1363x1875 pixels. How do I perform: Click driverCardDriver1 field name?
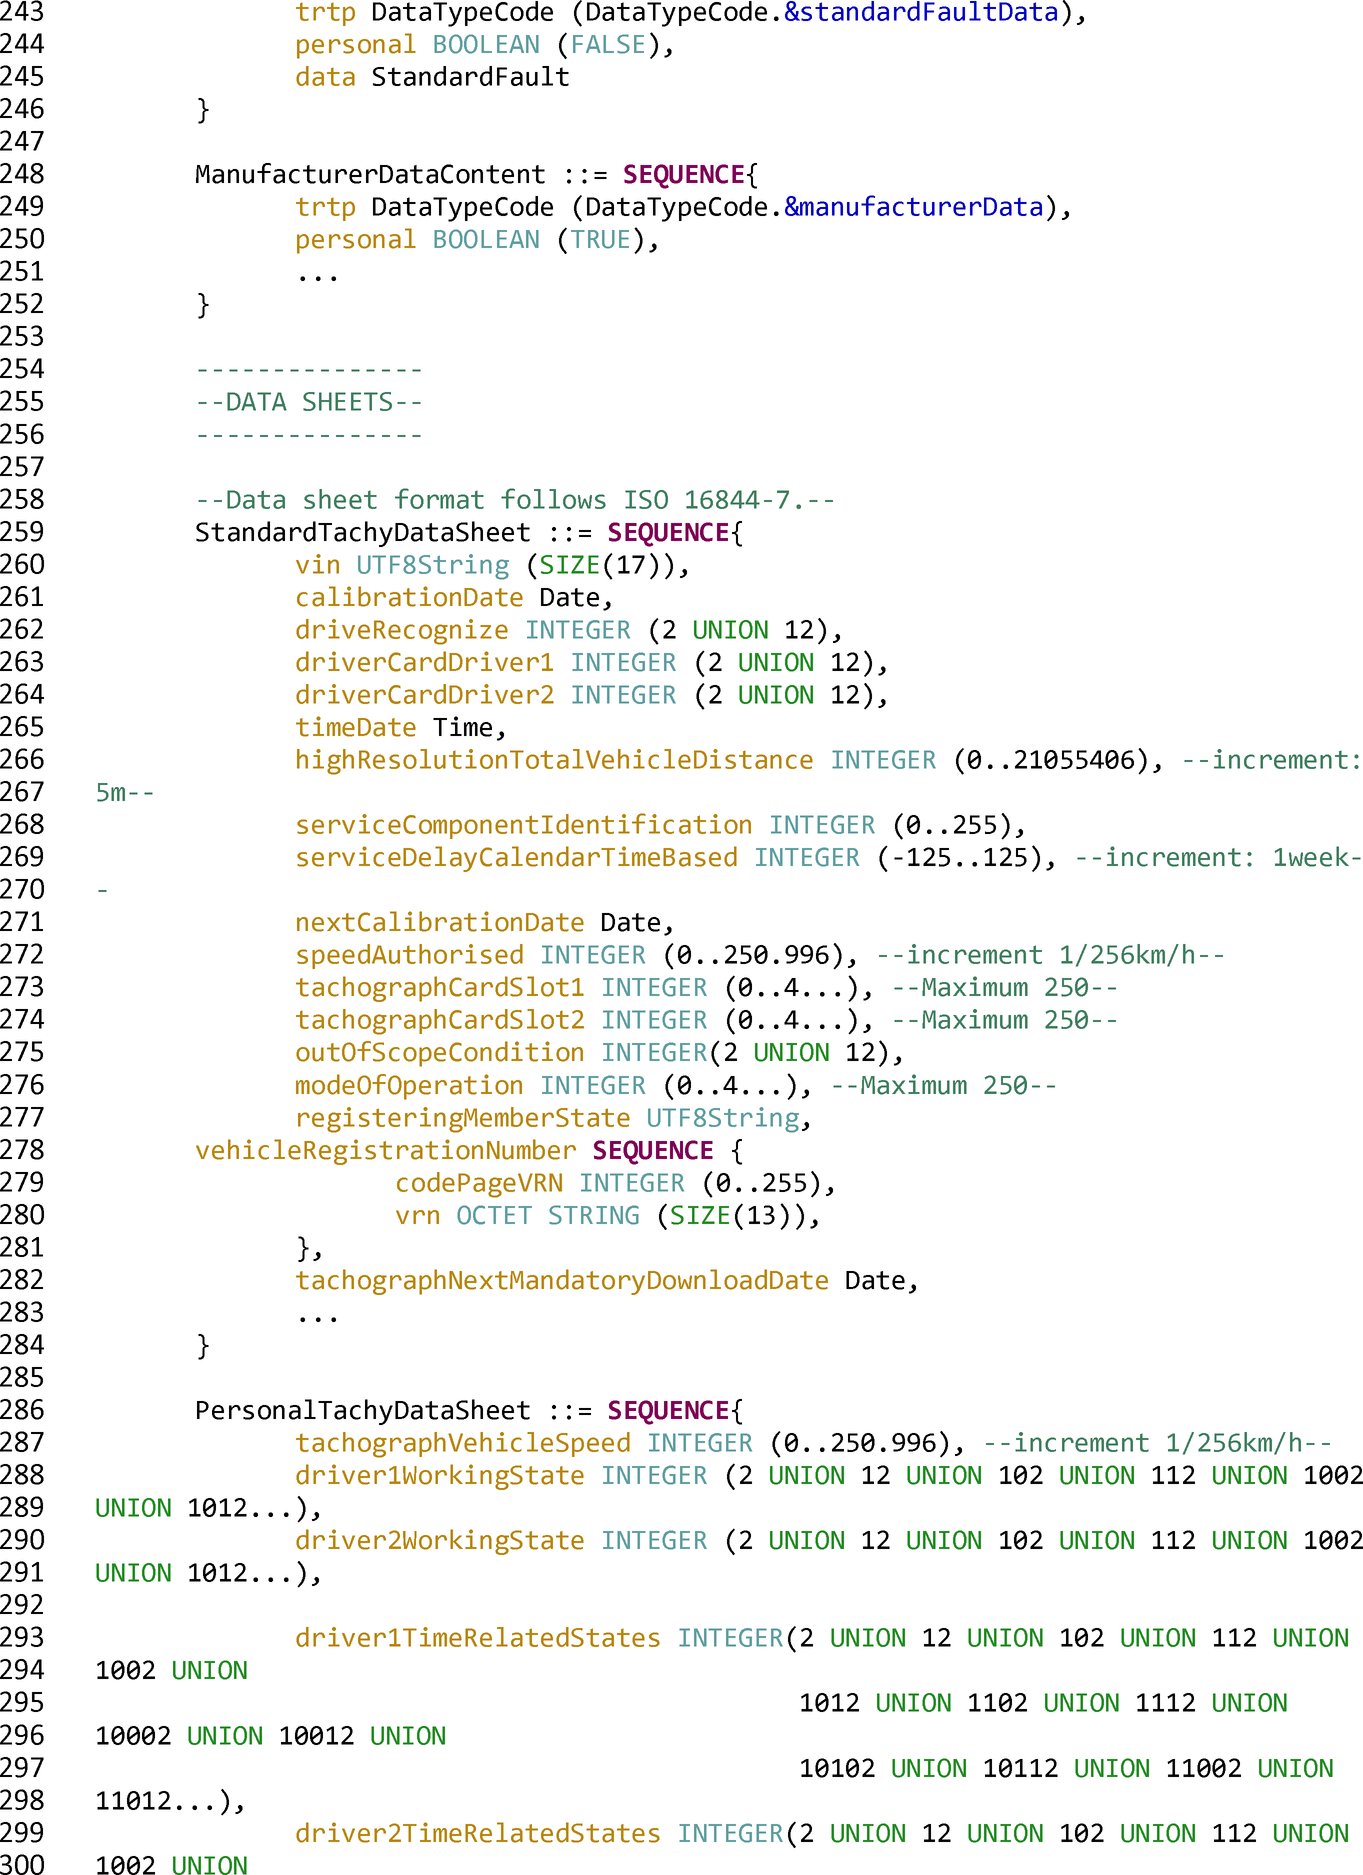point(424,663)
